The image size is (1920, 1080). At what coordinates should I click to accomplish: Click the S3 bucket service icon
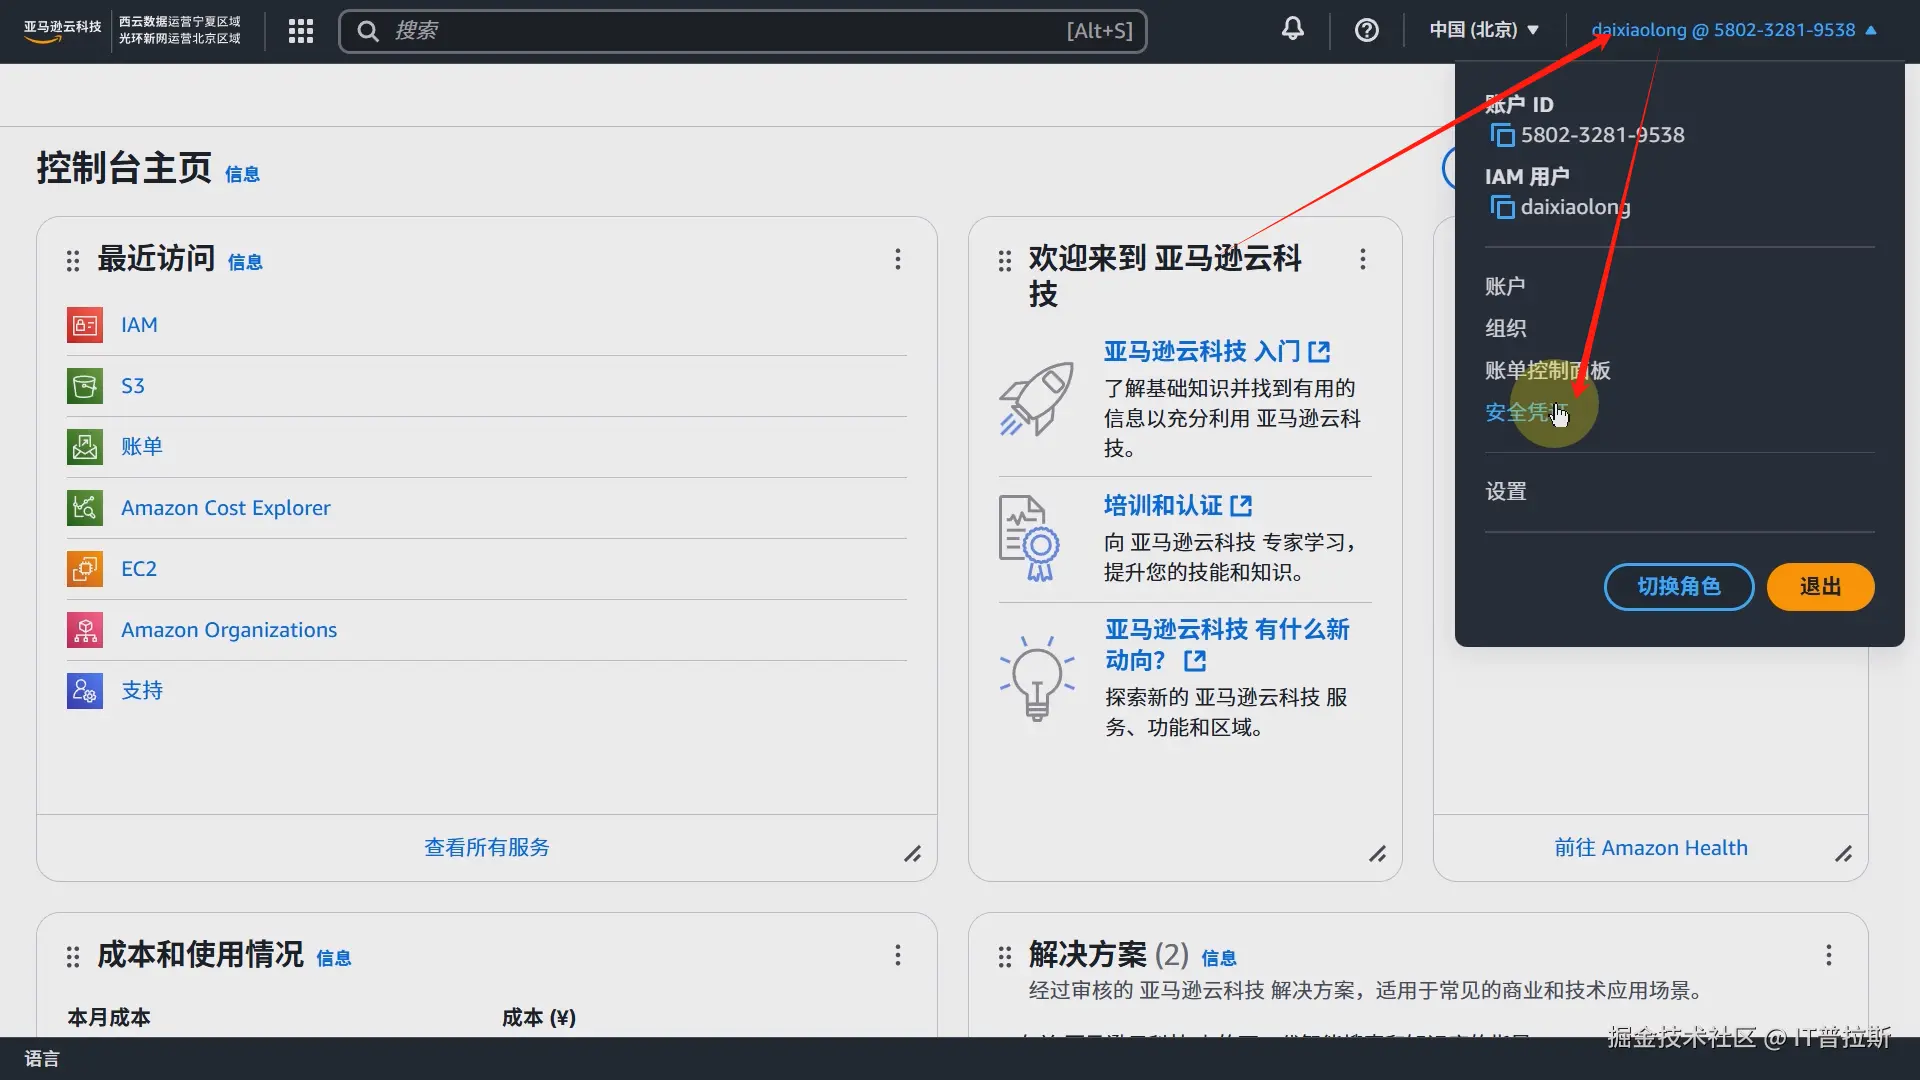pyautogui.click(x=85, y=386)
